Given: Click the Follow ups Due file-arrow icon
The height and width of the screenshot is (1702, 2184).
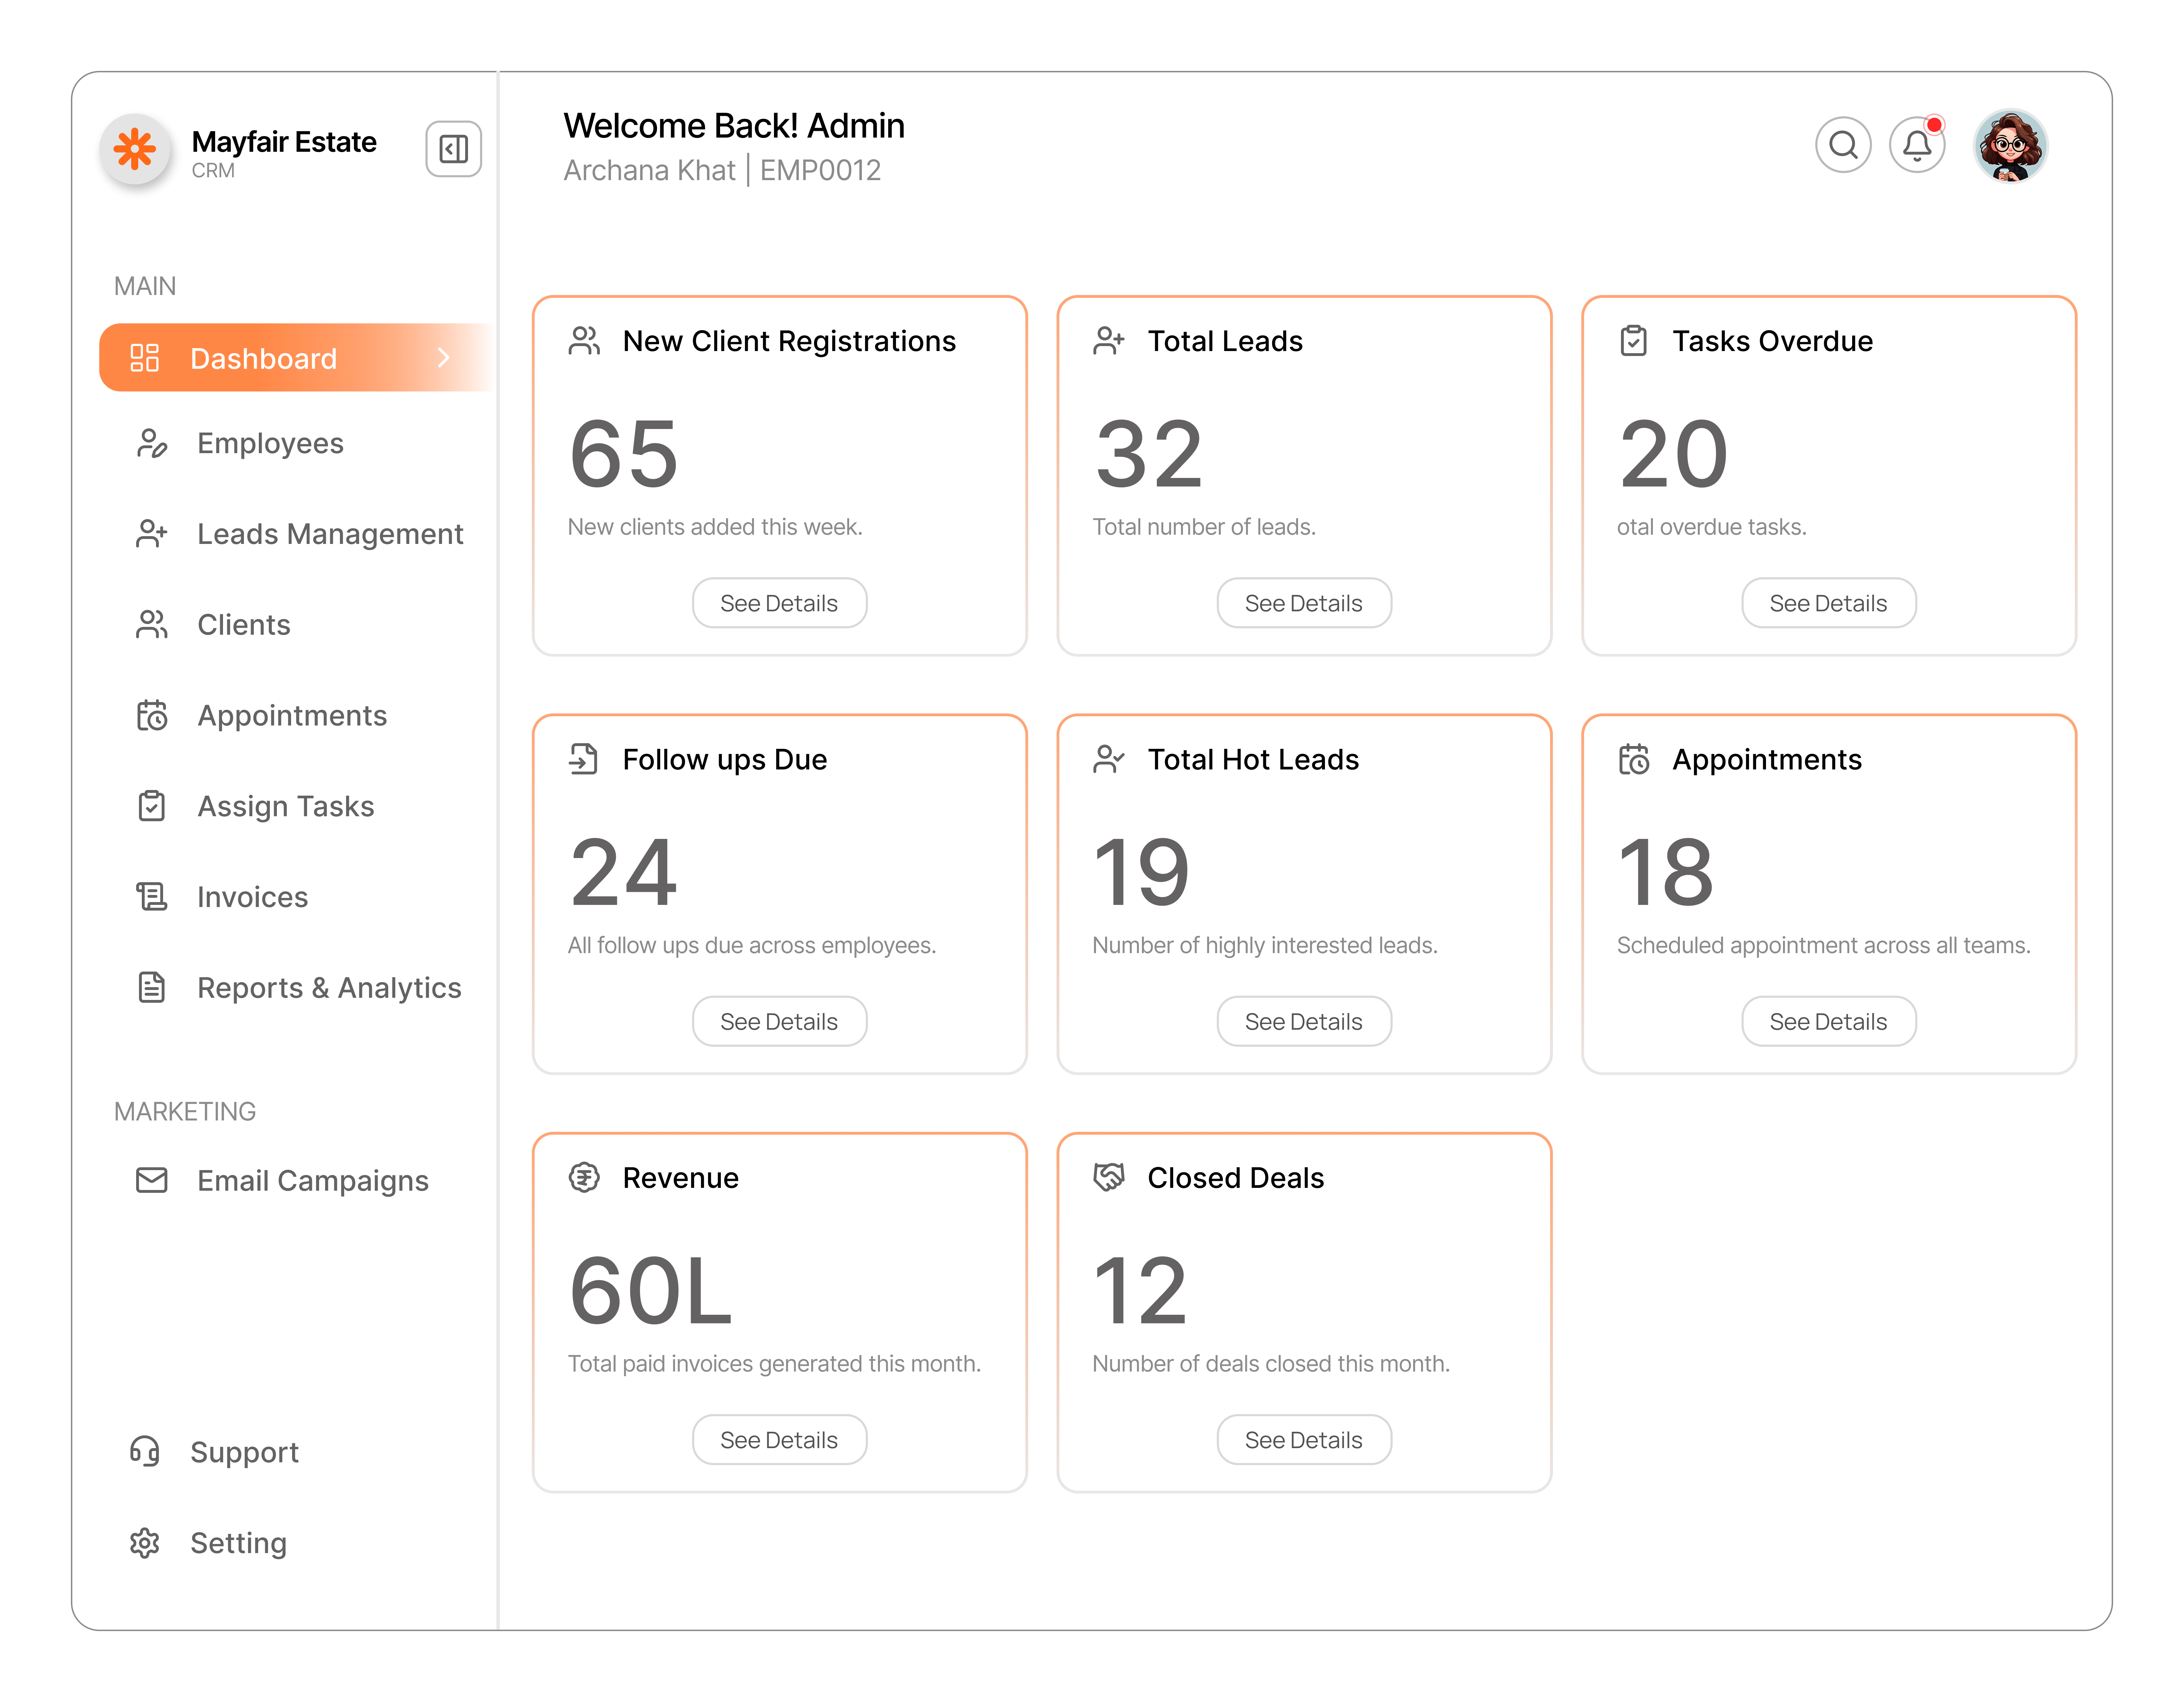Looking at the screenshot, I should (584, 759).
